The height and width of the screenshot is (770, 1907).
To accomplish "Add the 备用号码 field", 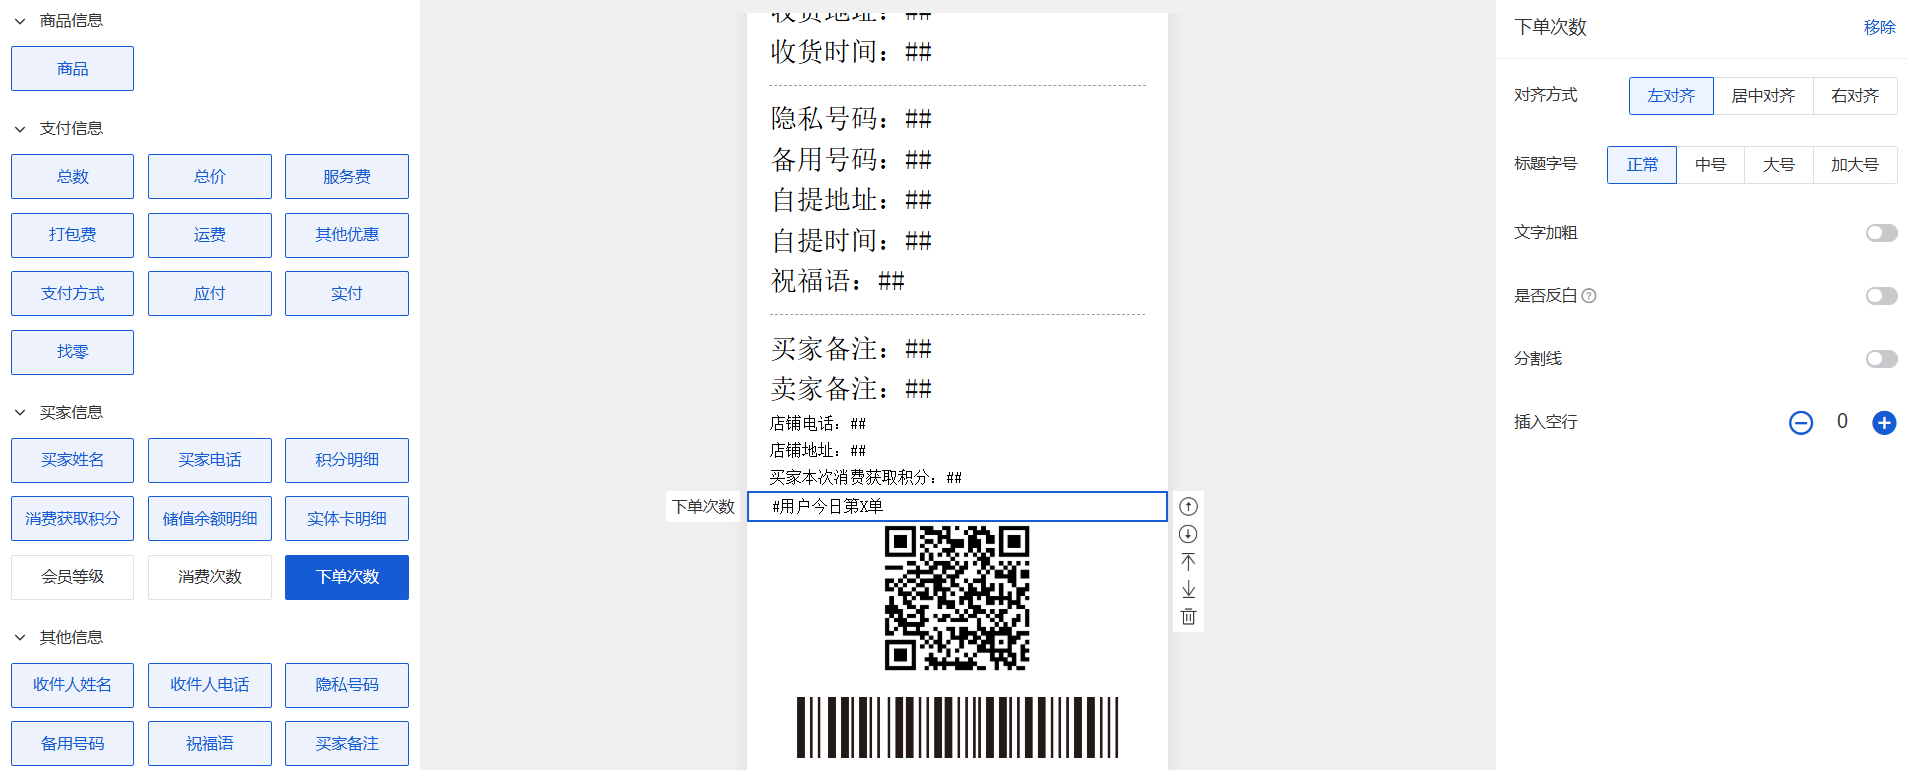I will (72, 744).
